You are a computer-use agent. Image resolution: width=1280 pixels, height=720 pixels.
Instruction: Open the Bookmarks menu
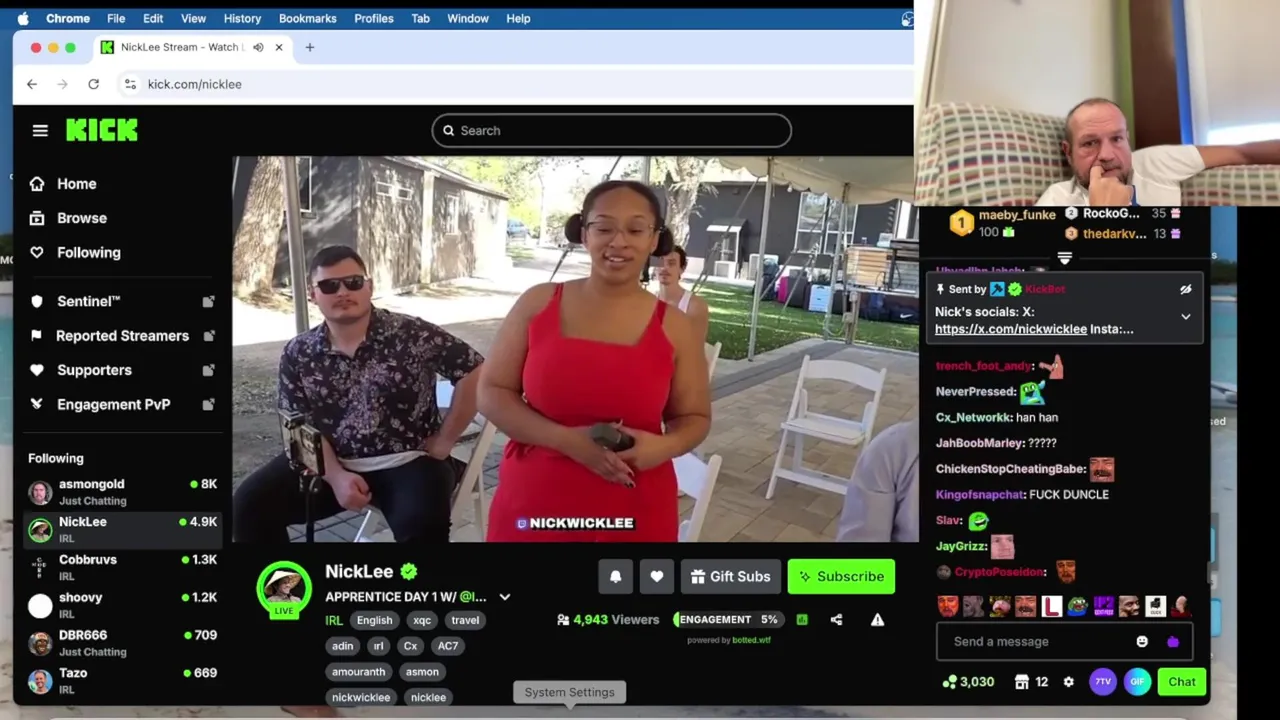pyautogui.click(x=308, y=18)
